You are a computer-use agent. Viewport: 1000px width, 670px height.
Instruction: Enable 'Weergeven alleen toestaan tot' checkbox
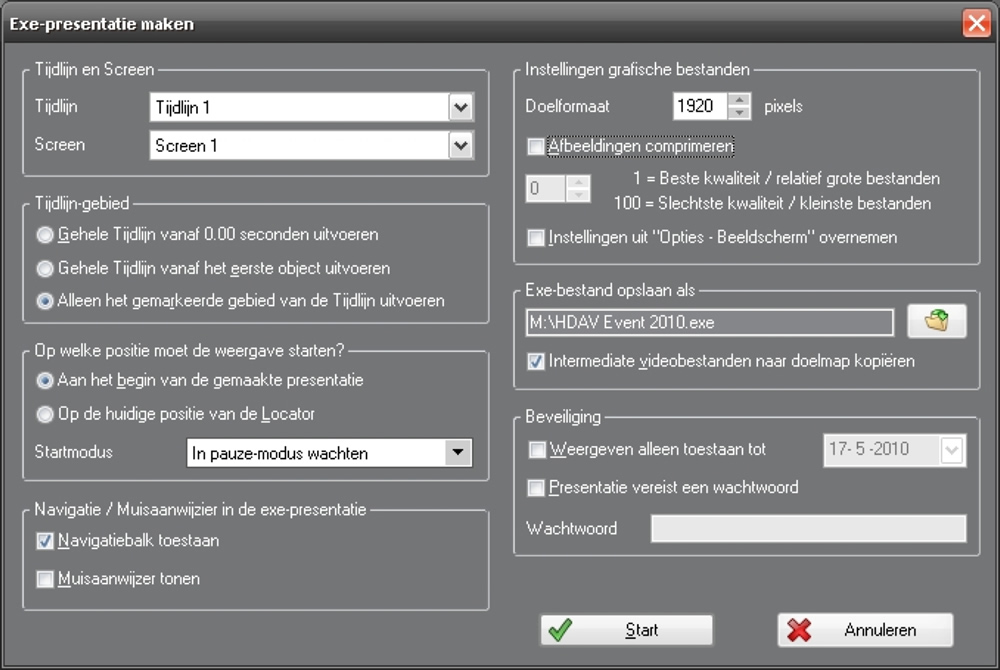(x=536, y=450)
